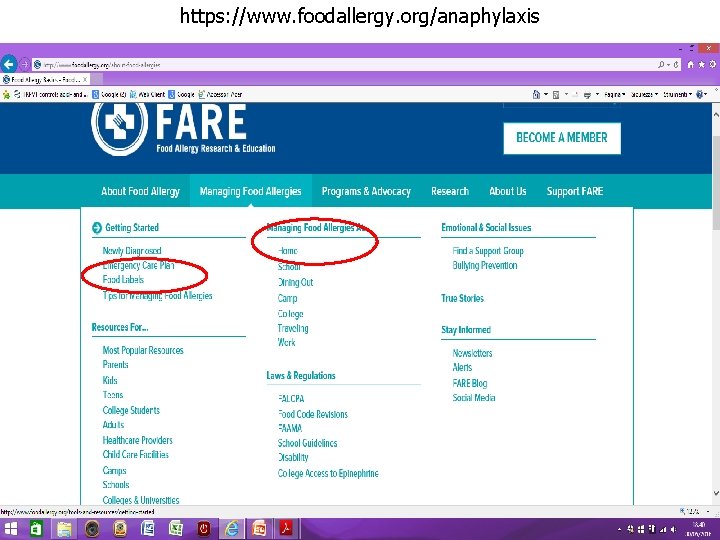The image size is (720, 540).
Task: Open the browser Tools gear icon
Action: coord(712,65)
